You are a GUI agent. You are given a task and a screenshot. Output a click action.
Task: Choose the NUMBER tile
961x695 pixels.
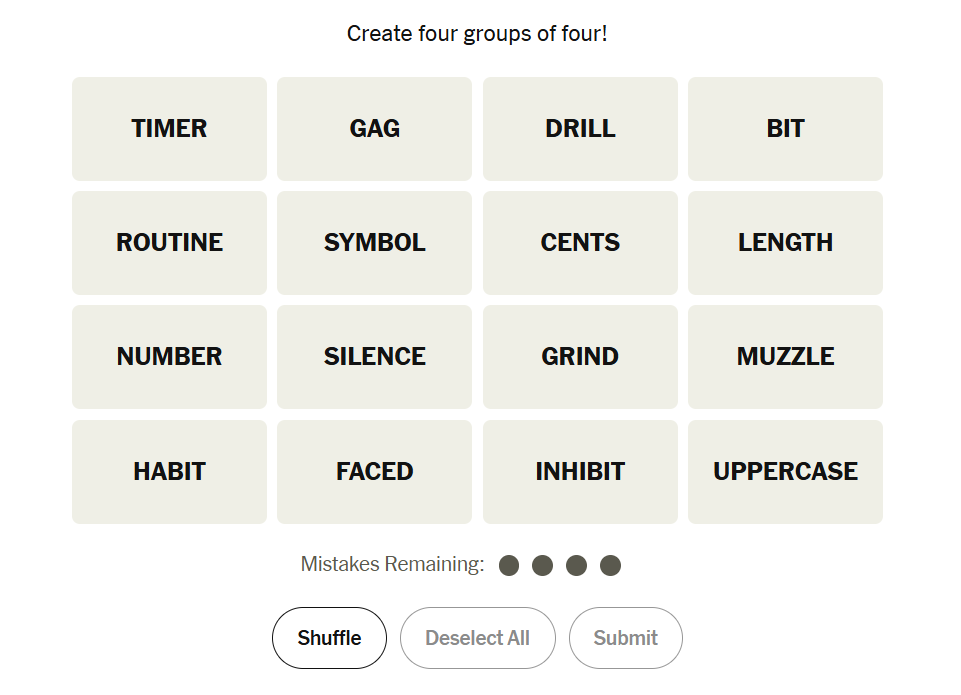click(169, 357)
